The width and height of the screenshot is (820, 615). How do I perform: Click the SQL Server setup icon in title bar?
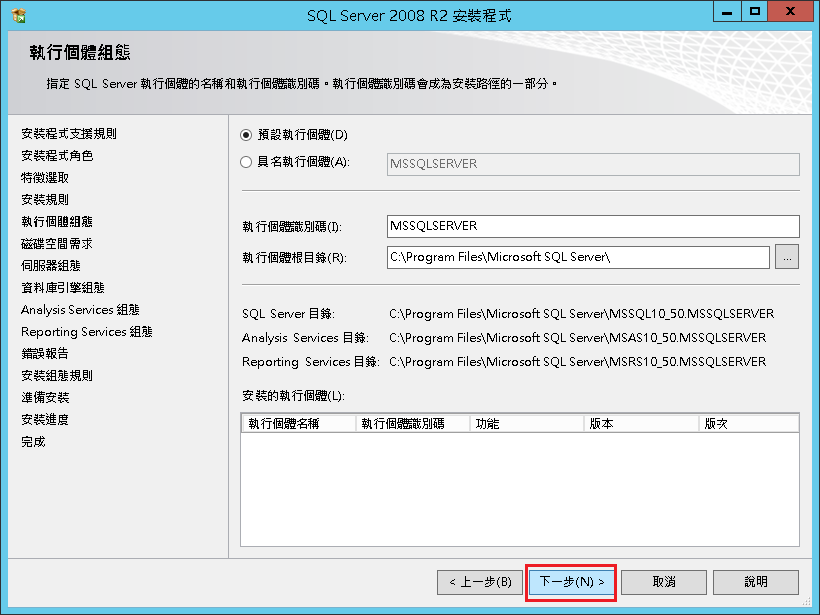coord(18,15)
